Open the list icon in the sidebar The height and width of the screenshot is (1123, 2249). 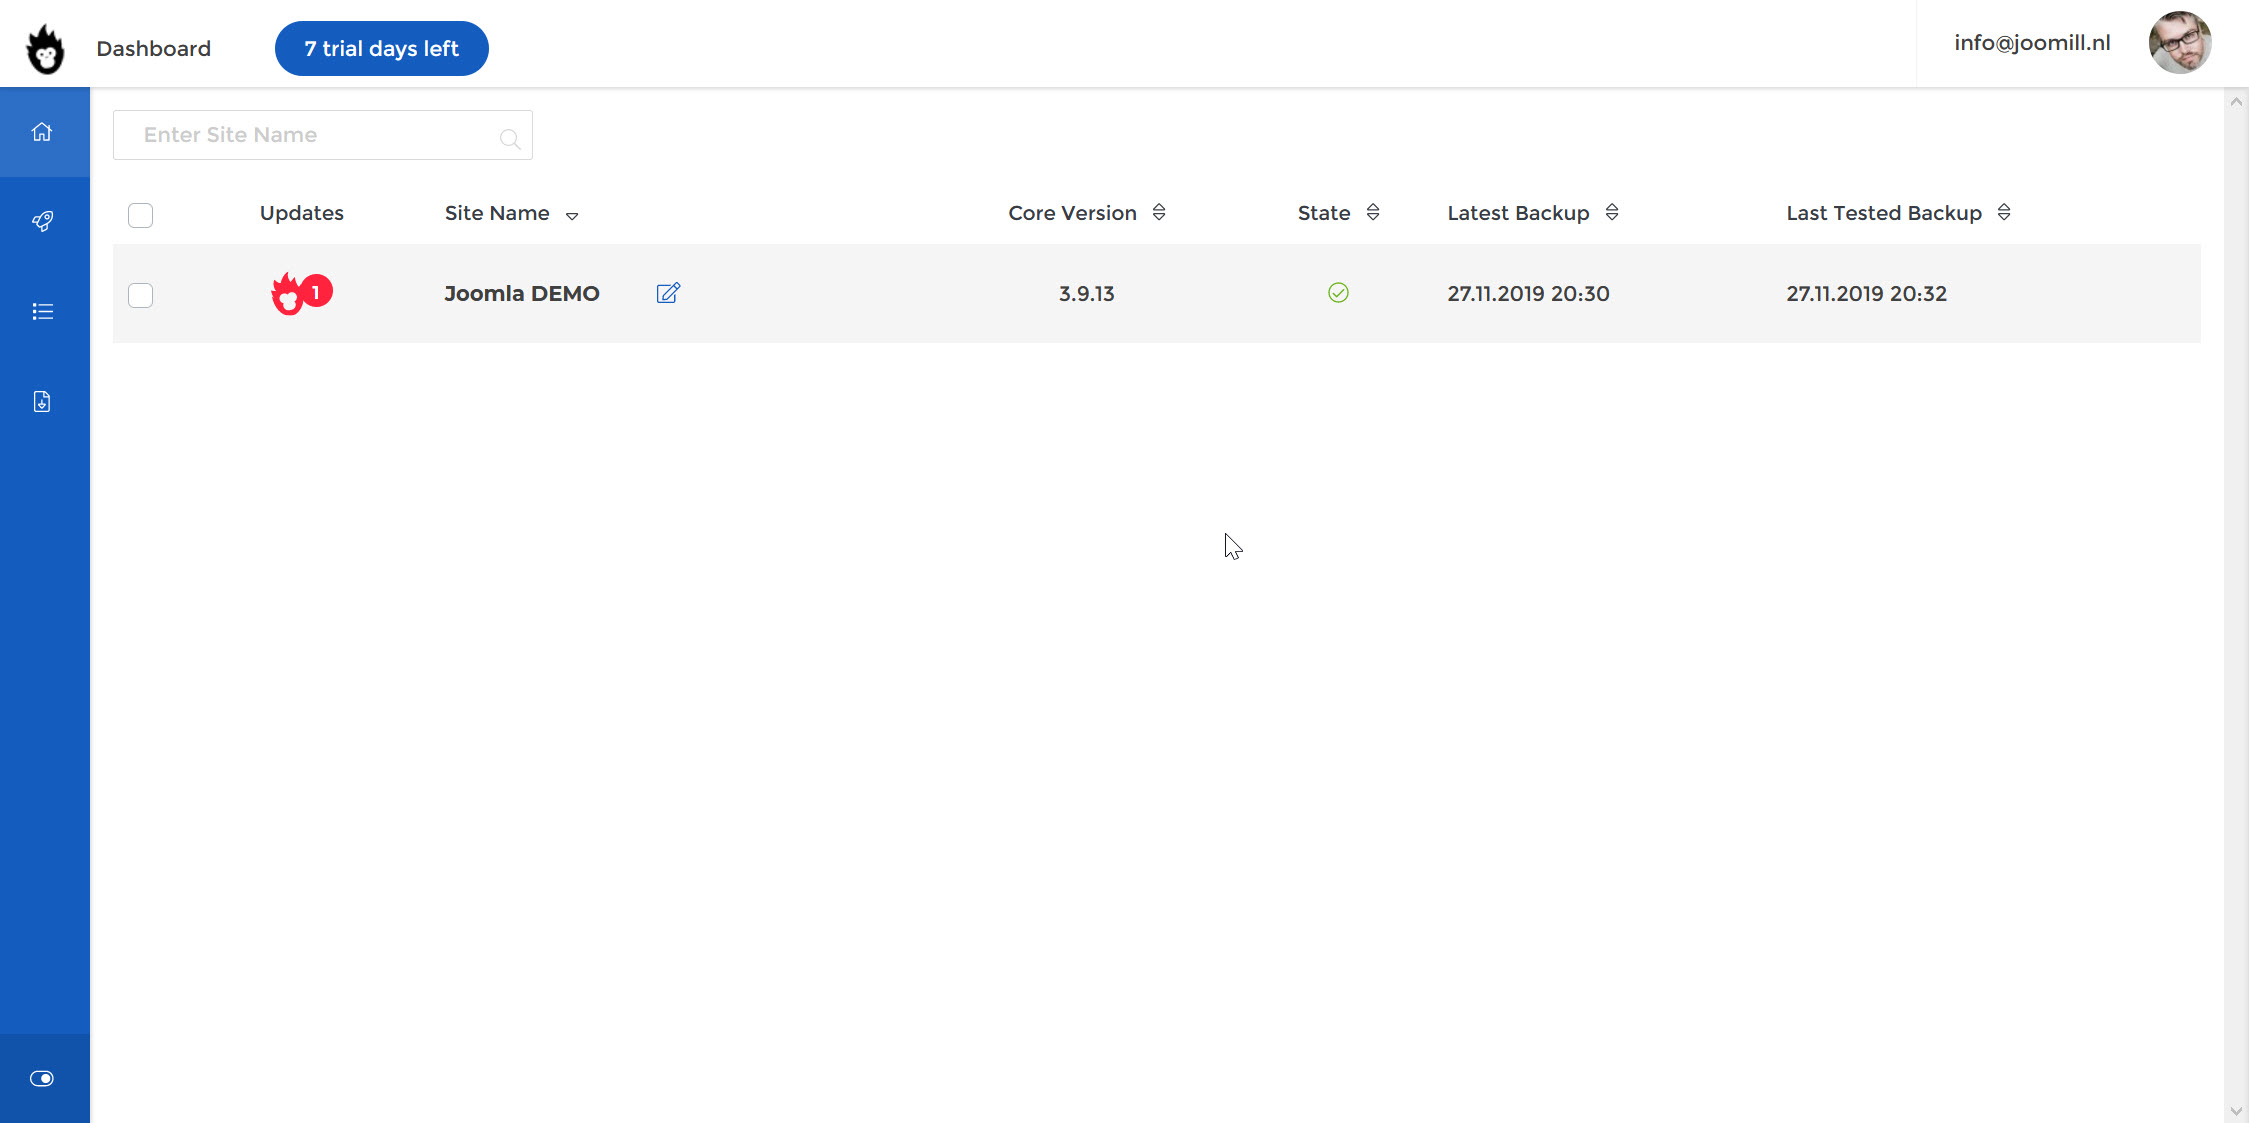click(x=42, y=312)
